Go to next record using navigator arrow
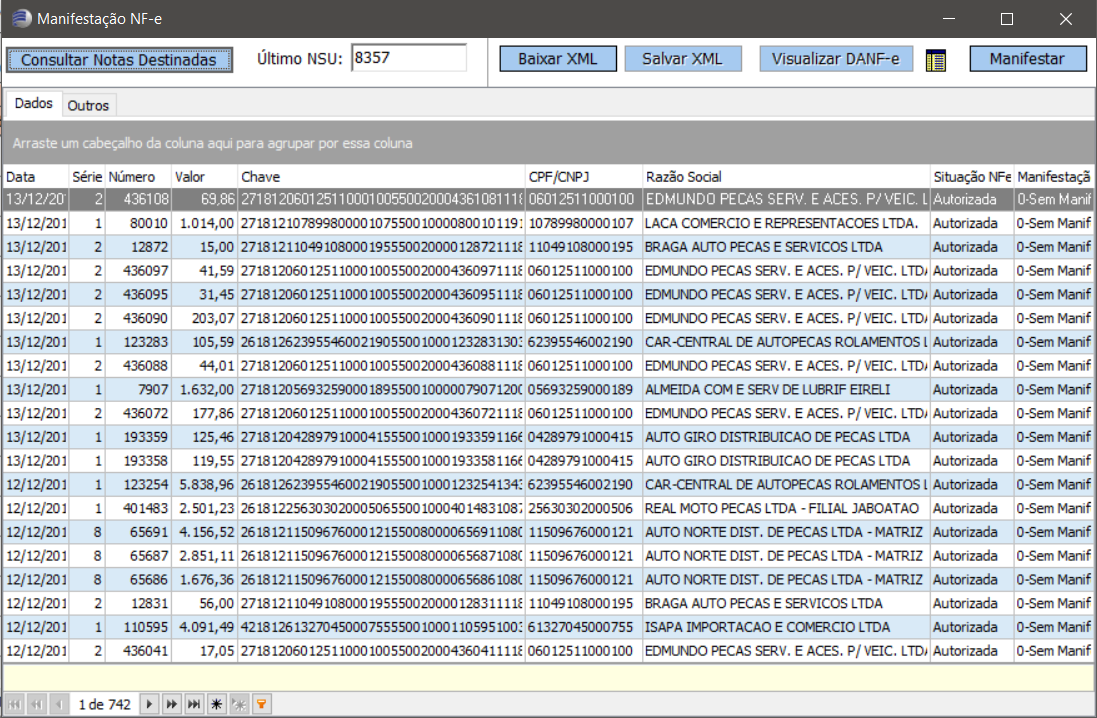Image resolution: width=1097 pixels, height=718 pixels. [149, 704]
